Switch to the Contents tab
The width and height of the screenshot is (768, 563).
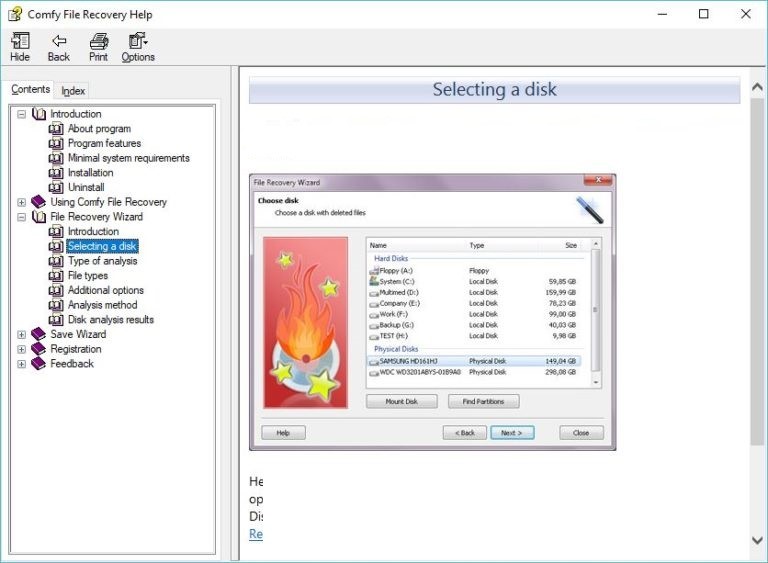click(30, 89)
